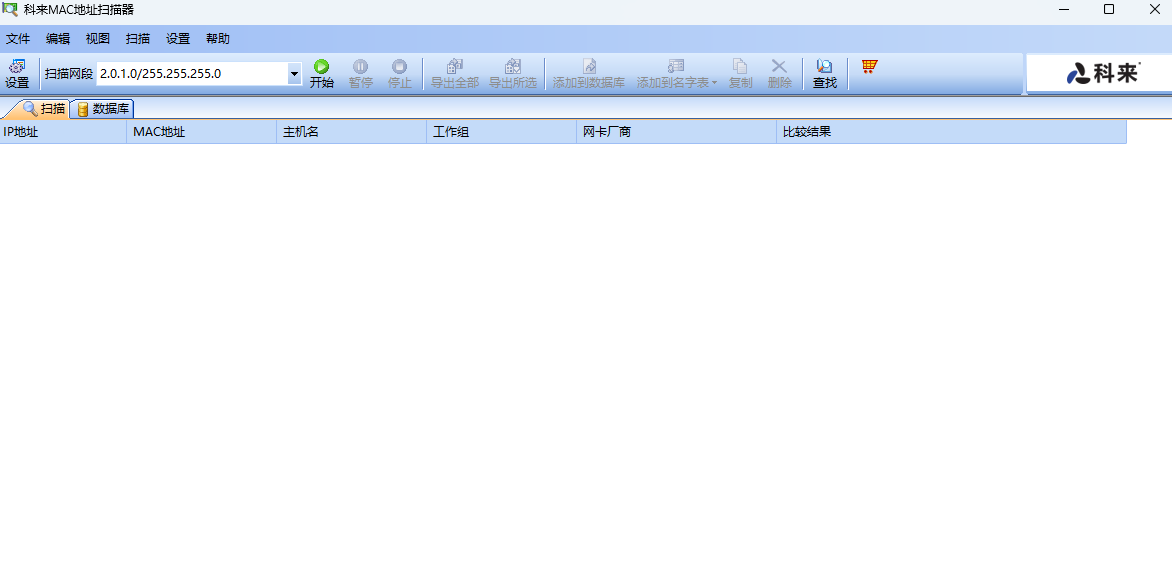The height and width of the screenshot is (586, 1172).
Task: Pause the scan with 暂停
Action: 360,74
